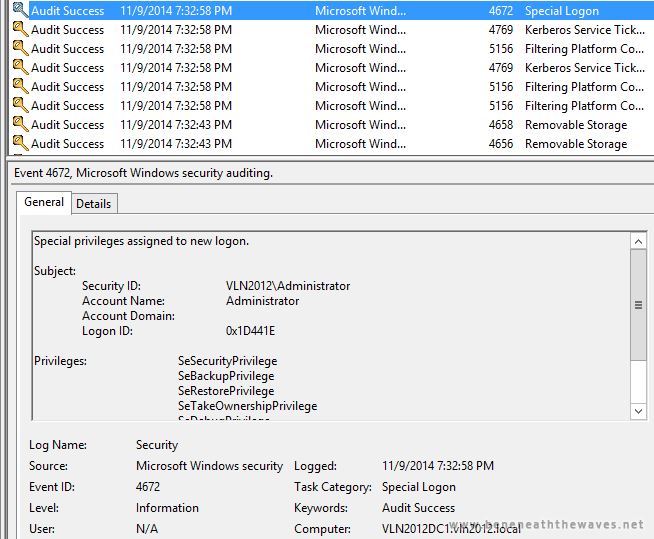Select event ID 4656 in the list
The image size is (654, 539).
click(x=501, y=144)
